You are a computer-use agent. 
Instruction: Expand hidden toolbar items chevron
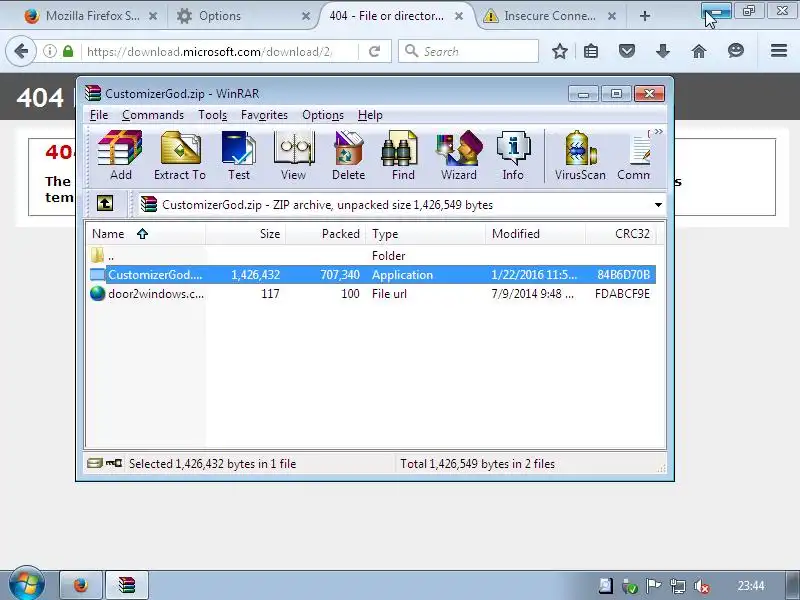[659, 132]
